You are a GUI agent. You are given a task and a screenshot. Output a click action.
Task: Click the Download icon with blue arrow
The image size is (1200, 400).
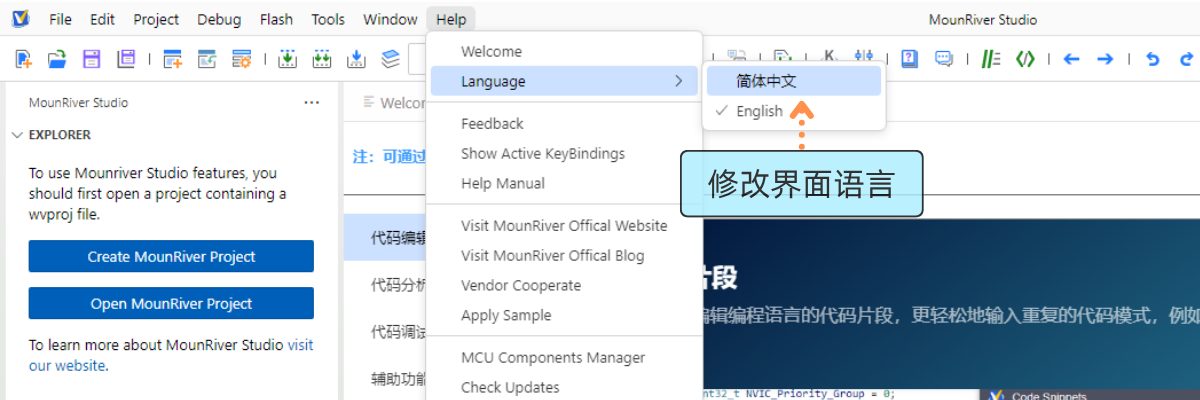[x=356, y=59]
